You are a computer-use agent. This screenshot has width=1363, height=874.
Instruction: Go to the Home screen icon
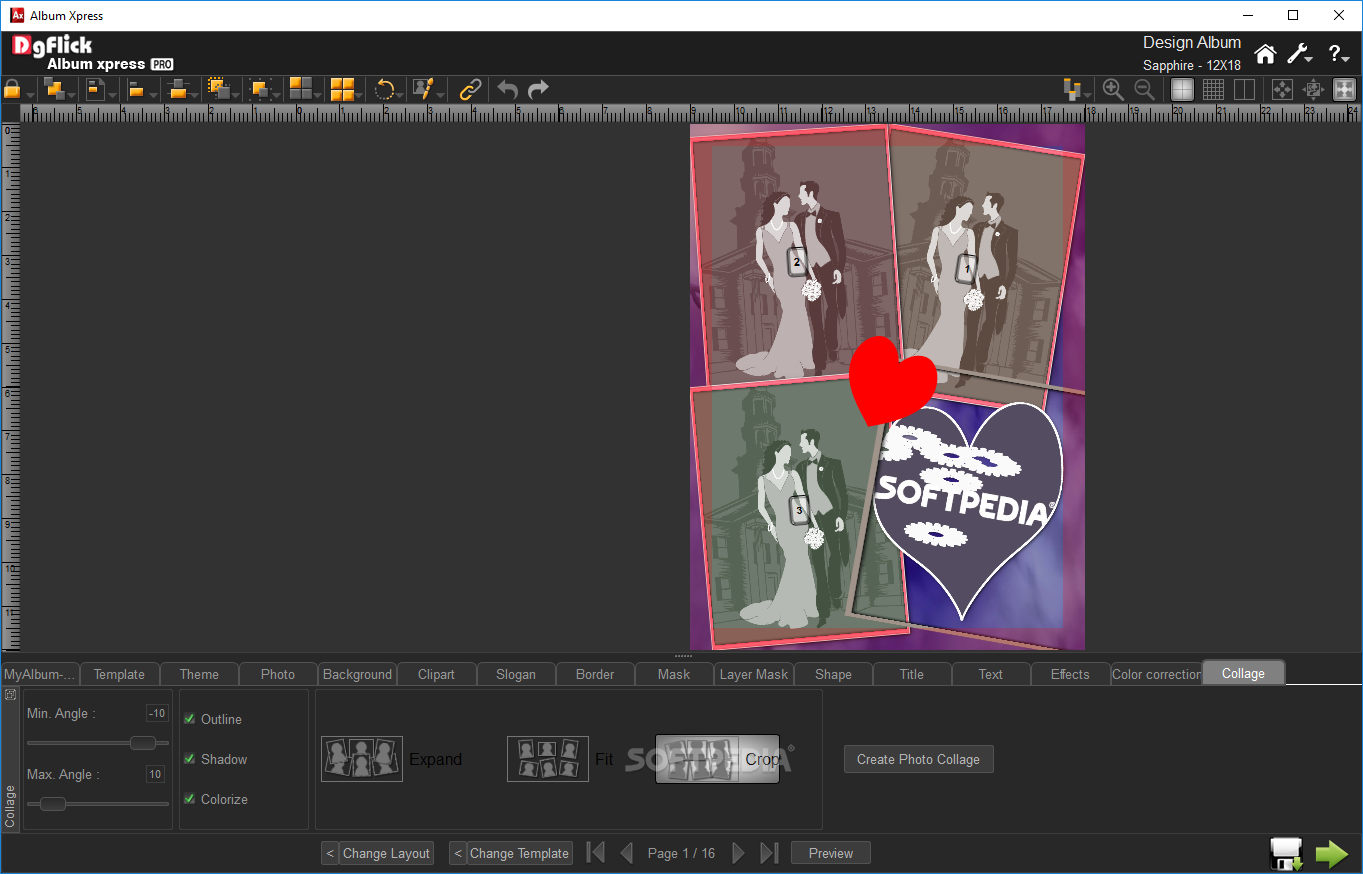[x=1266, y=54]
